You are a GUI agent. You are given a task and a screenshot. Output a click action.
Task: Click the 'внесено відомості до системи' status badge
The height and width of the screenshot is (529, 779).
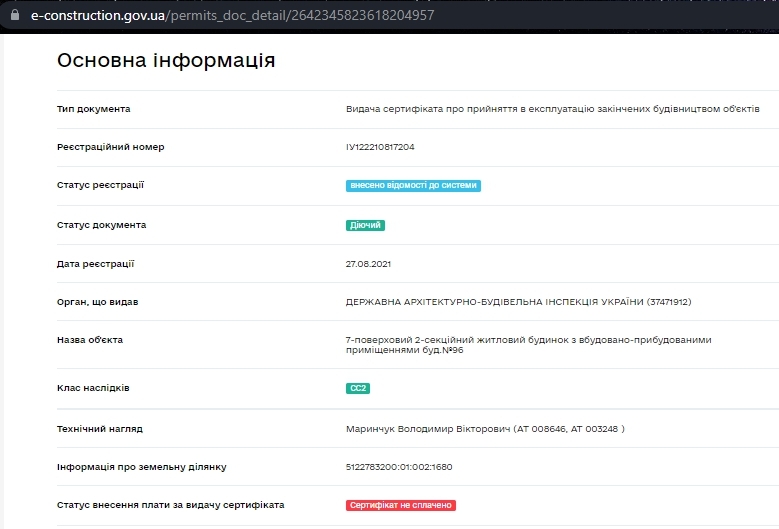(413, 185)
